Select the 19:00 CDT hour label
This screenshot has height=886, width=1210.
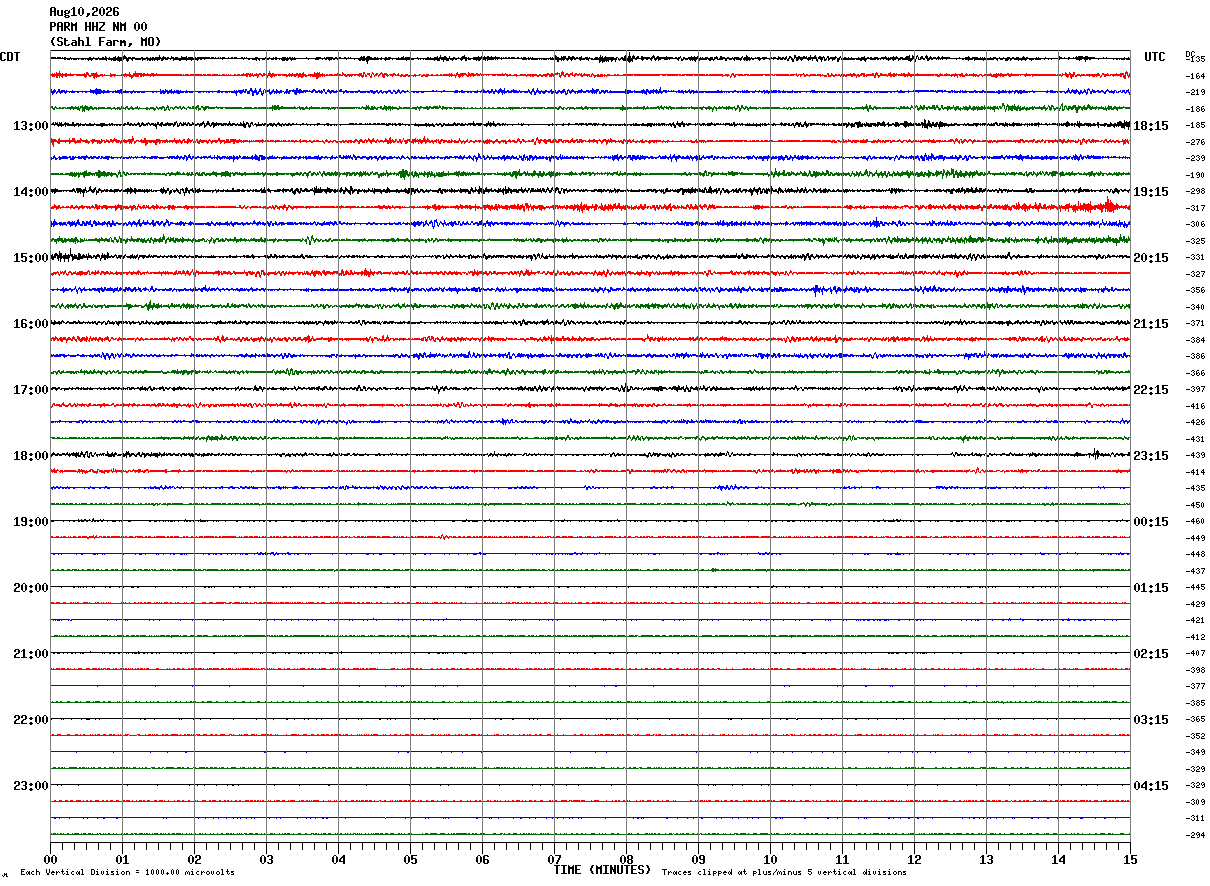pos(31,522)
